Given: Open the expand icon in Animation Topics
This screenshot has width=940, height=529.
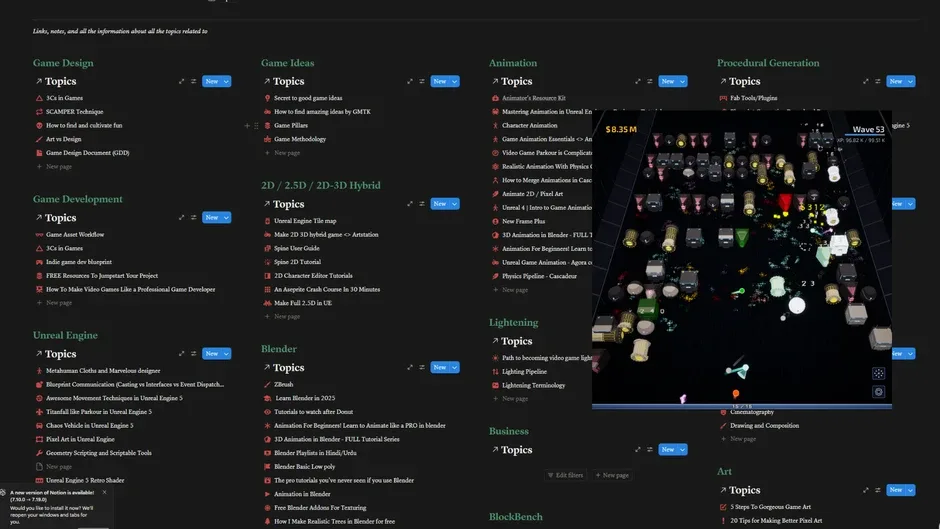Looking at the screenshot, I should point(637,82).
